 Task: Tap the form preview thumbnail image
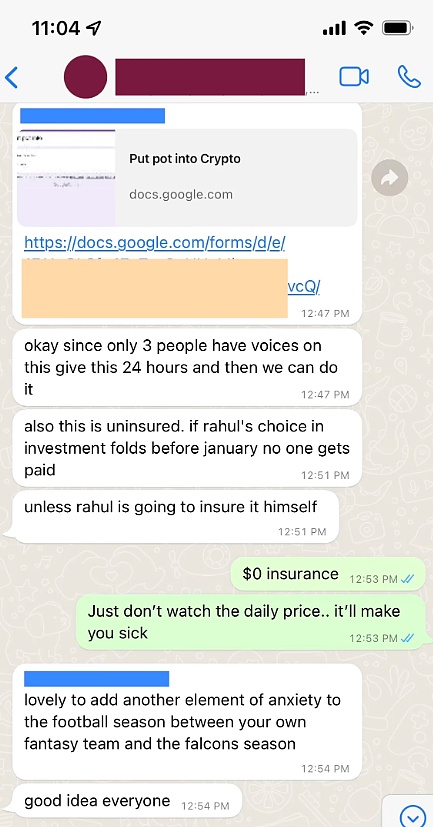click(x=66, y=177)
